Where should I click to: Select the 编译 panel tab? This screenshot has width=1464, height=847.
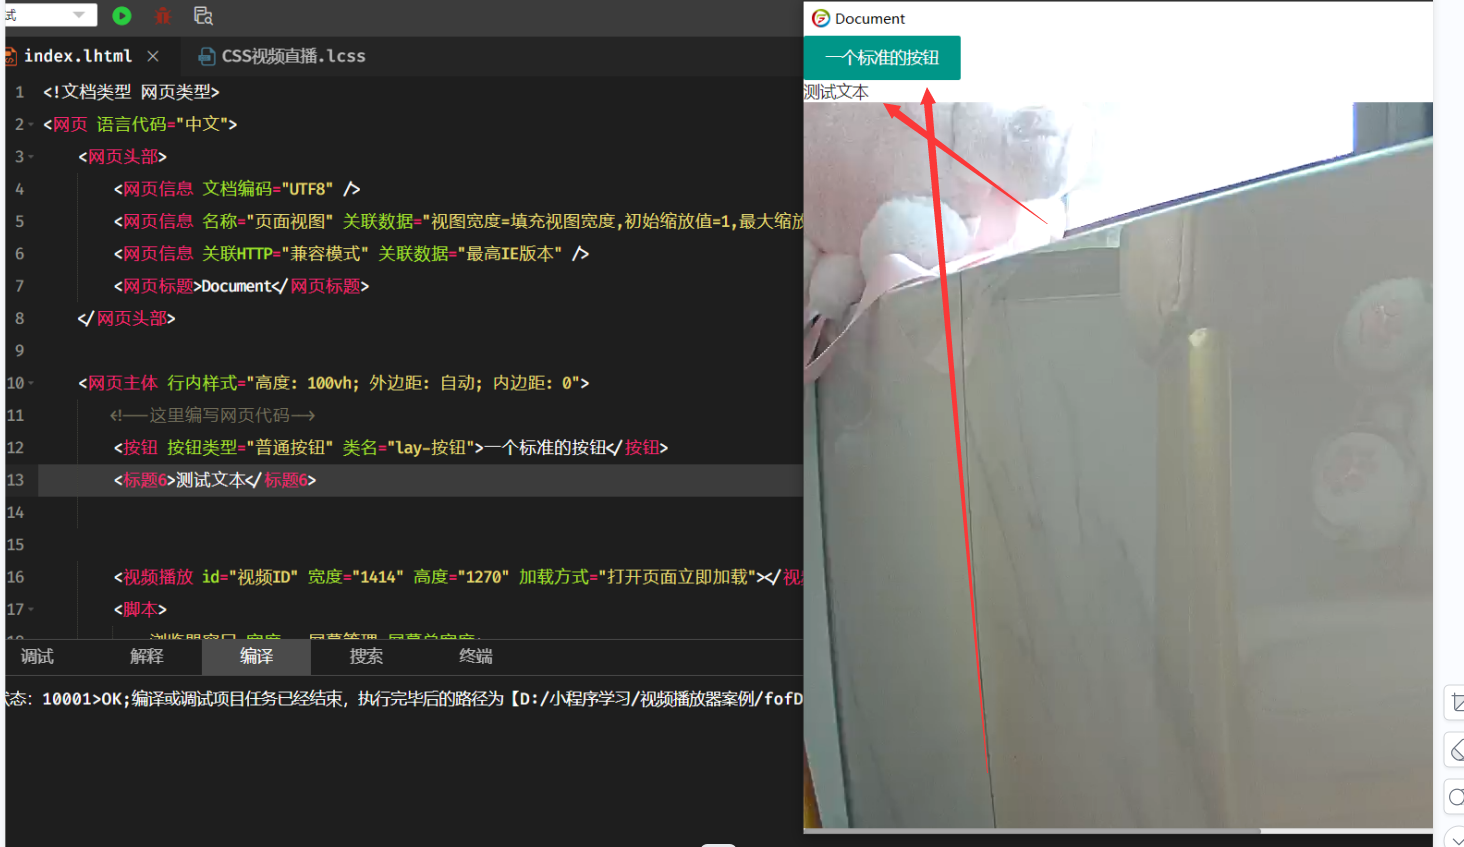[x=256, y=656]
